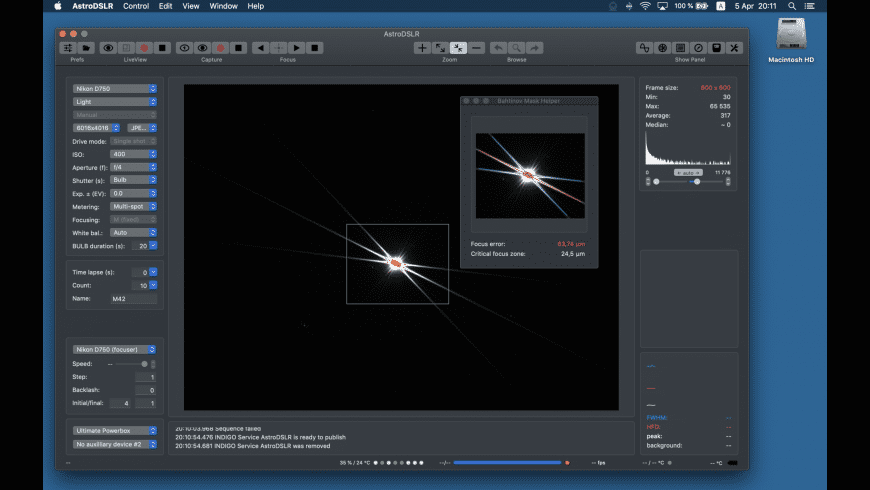Viewport: 870px width, 490px height.
Task: Open the No auxiliary device #2 dropdown
Action: coord(115,444)
